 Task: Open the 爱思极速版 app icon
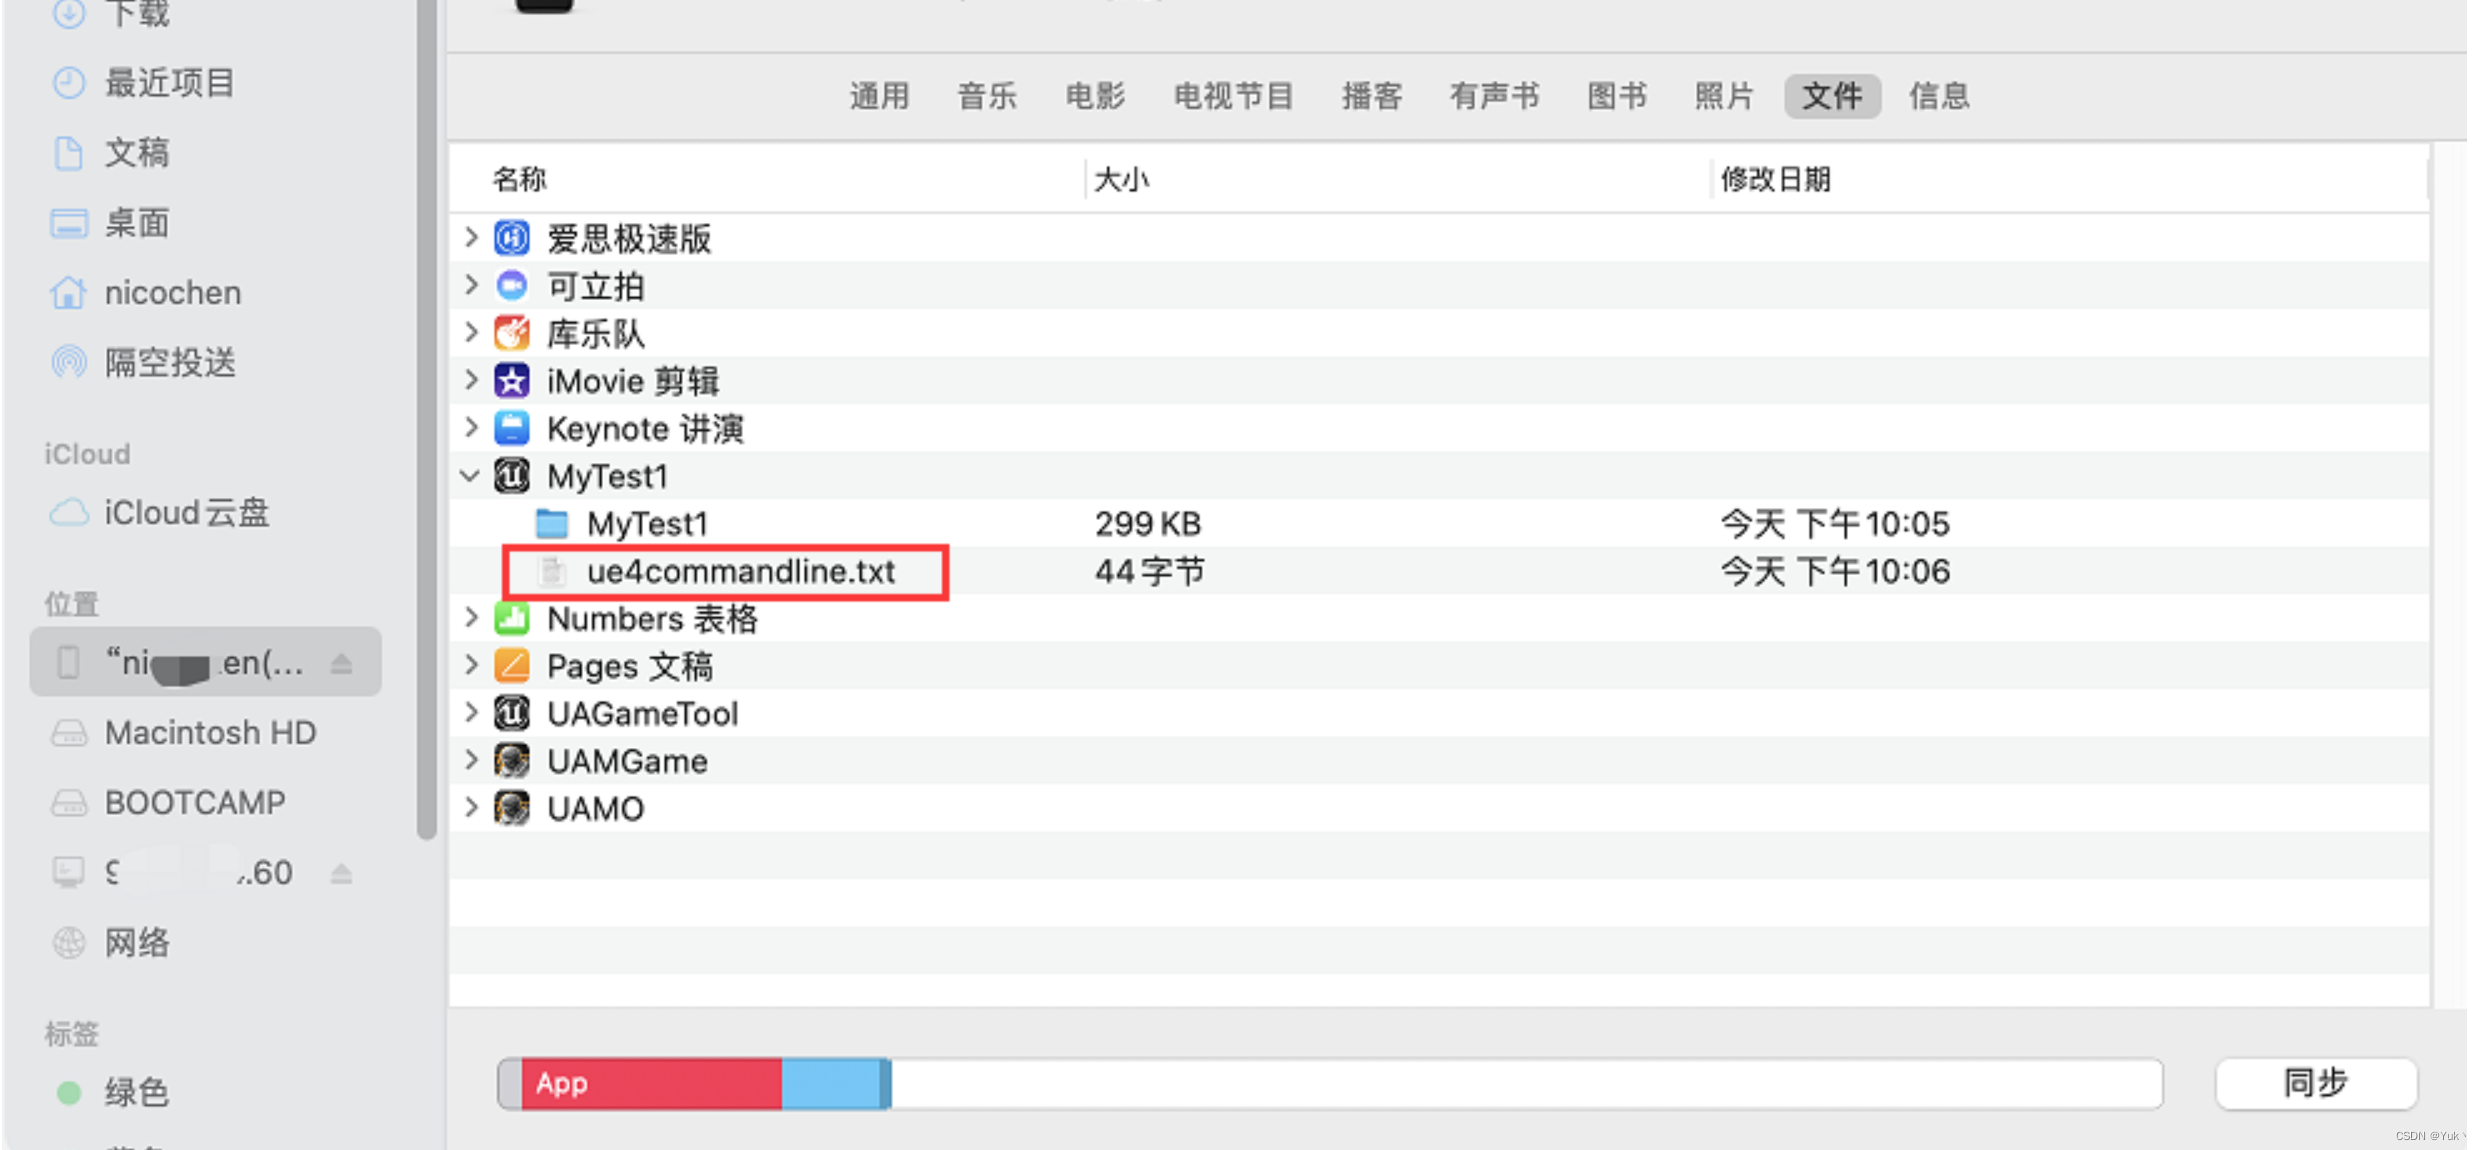[x=512, y=238]
